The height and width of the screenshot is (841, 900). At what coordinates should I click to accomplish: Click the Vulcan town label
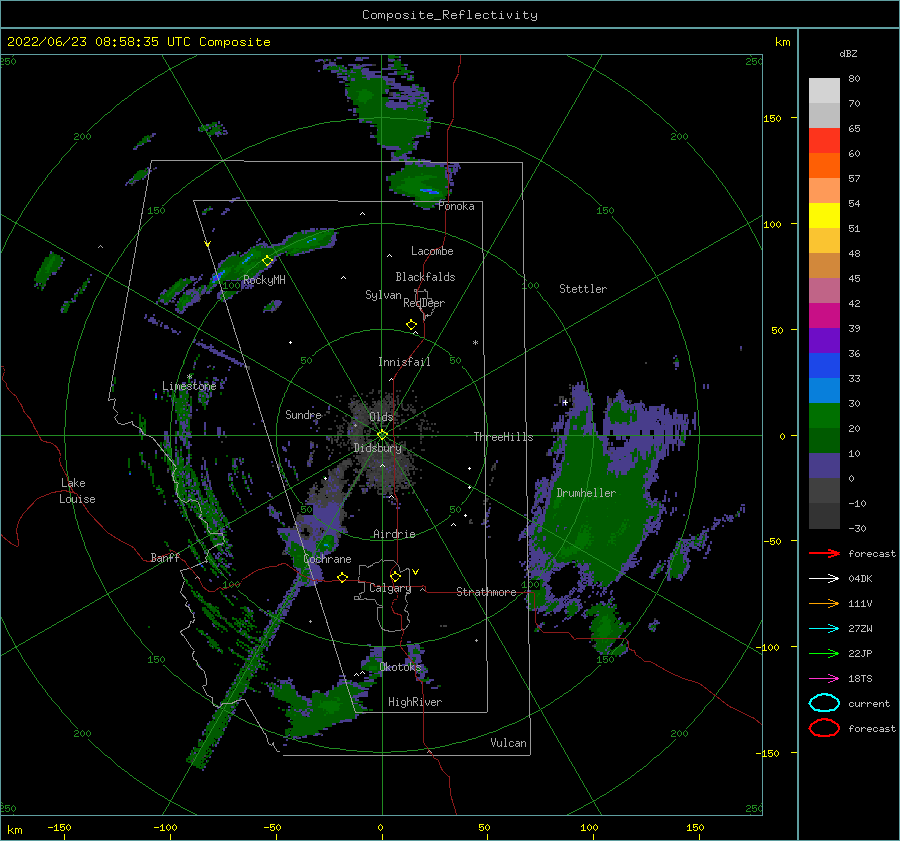tap(508, 743)
